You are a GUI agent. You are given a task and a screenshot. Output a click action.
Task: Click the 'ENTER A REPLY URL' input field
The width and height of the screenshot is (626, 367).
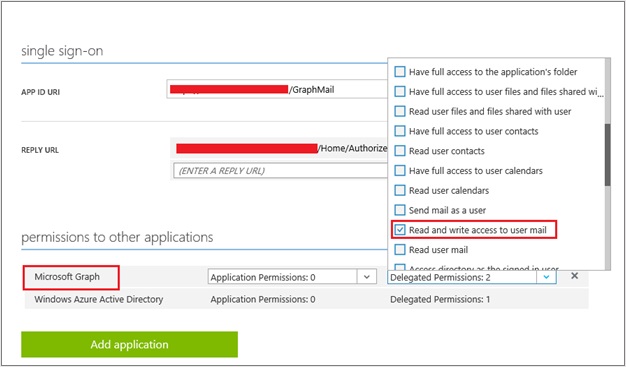point(280,171)
